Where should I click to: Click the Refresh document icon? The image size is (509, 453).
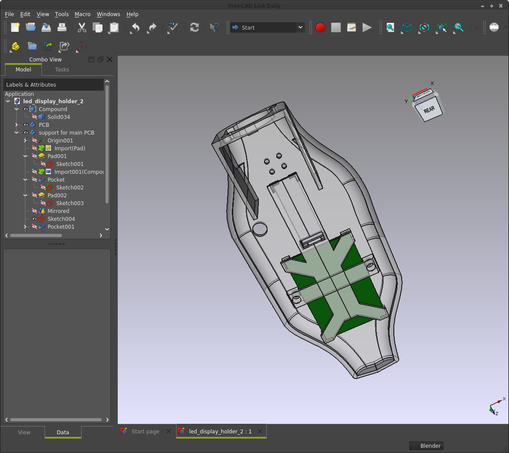[194, 28]
